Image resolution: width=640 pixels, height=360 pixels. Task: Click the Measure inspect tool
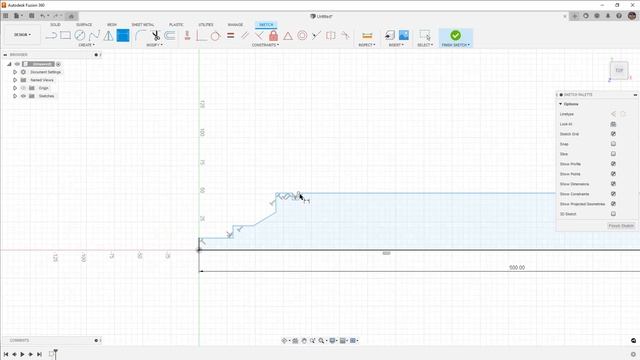click(x=367, y=36)
